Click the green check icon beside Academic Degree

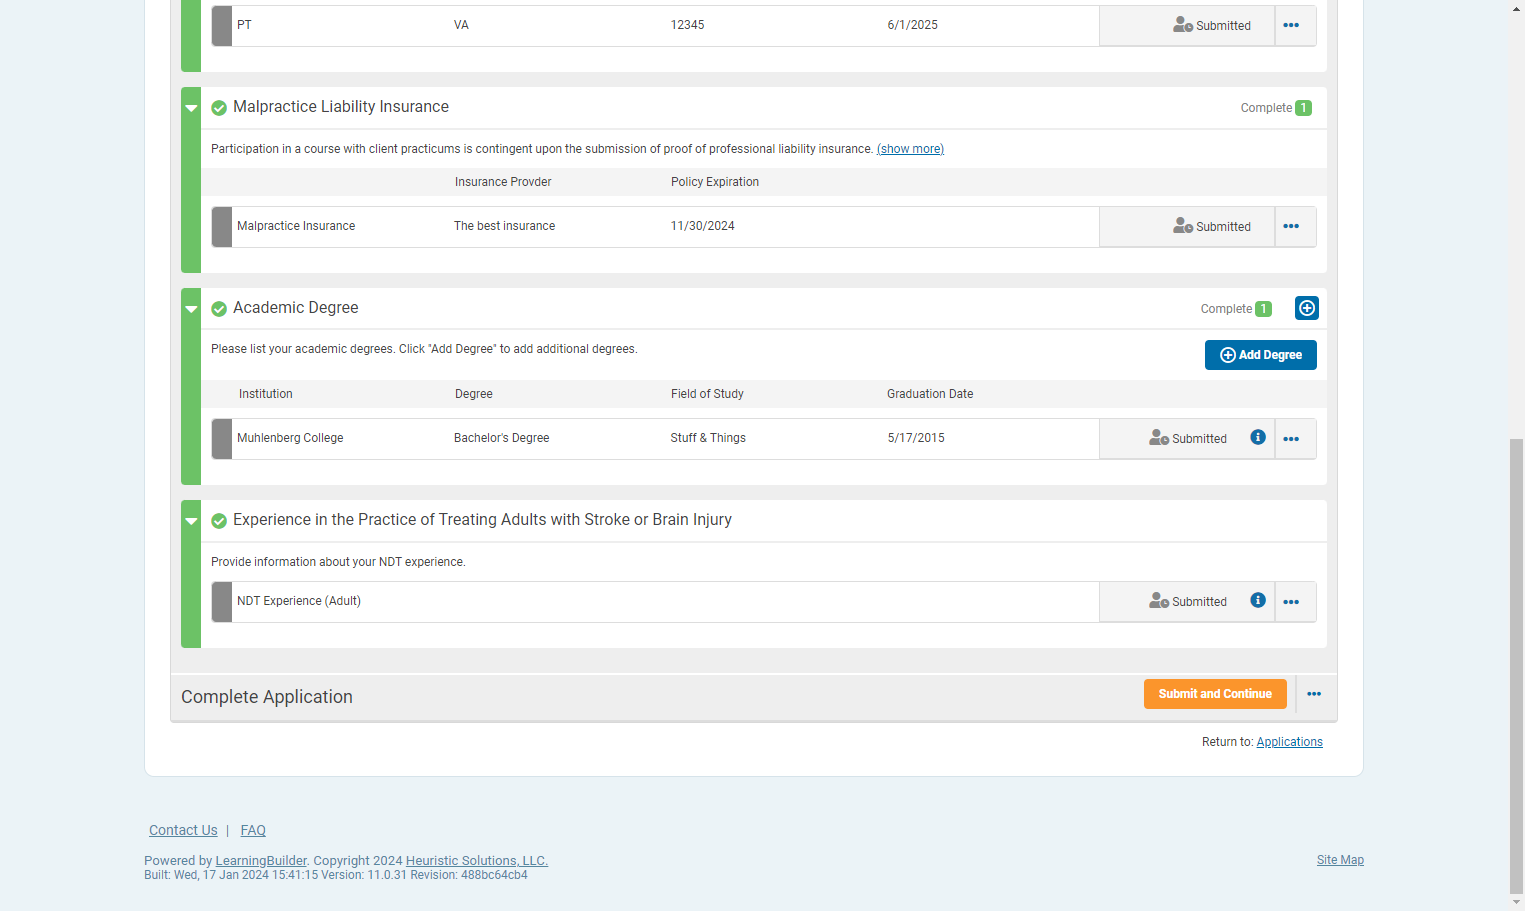coord(219,309)
